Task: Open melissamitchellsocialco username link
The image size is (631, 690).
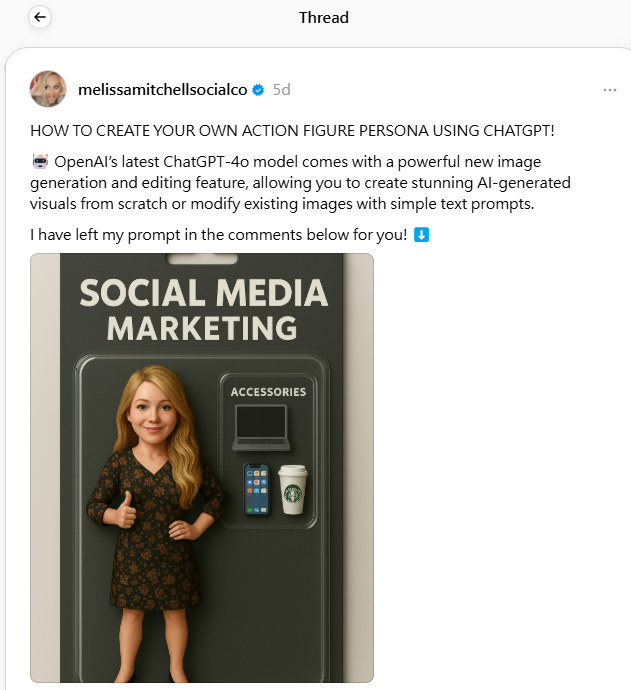Action: (162, 90)
